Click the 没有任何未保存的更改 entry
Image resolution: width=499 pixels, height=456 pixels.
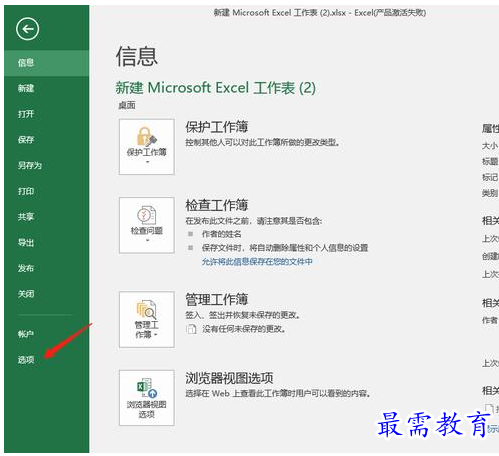(244, 329)
